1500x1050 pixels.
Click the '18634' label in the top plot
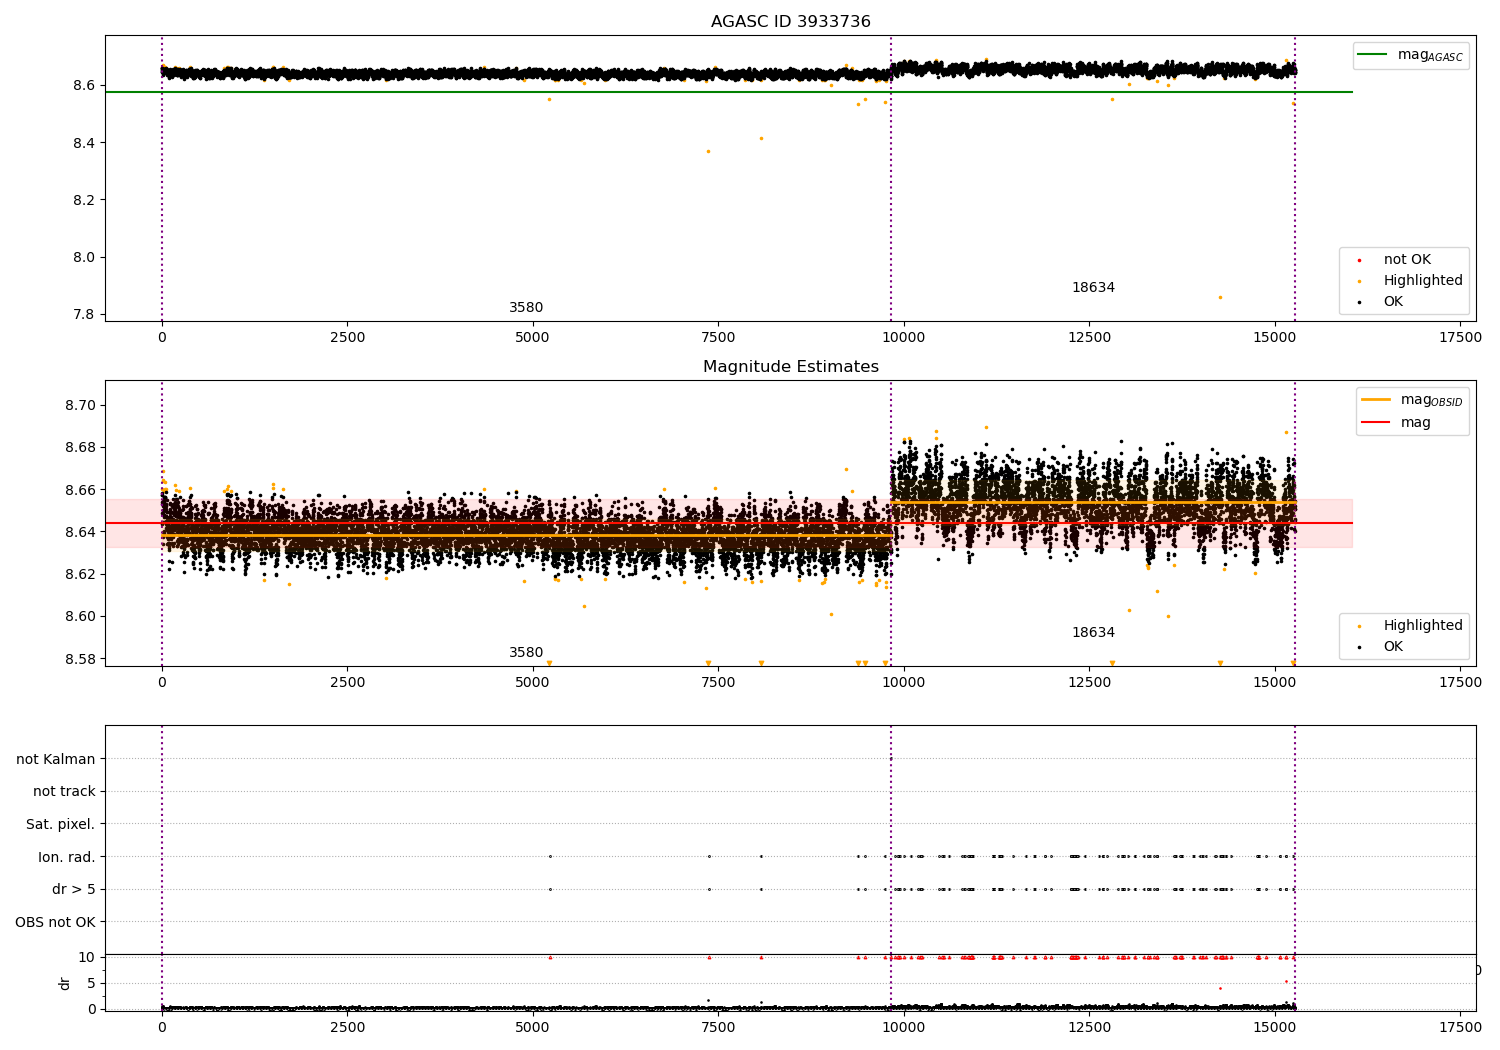pyautogui.click(x=1093, y=288)
